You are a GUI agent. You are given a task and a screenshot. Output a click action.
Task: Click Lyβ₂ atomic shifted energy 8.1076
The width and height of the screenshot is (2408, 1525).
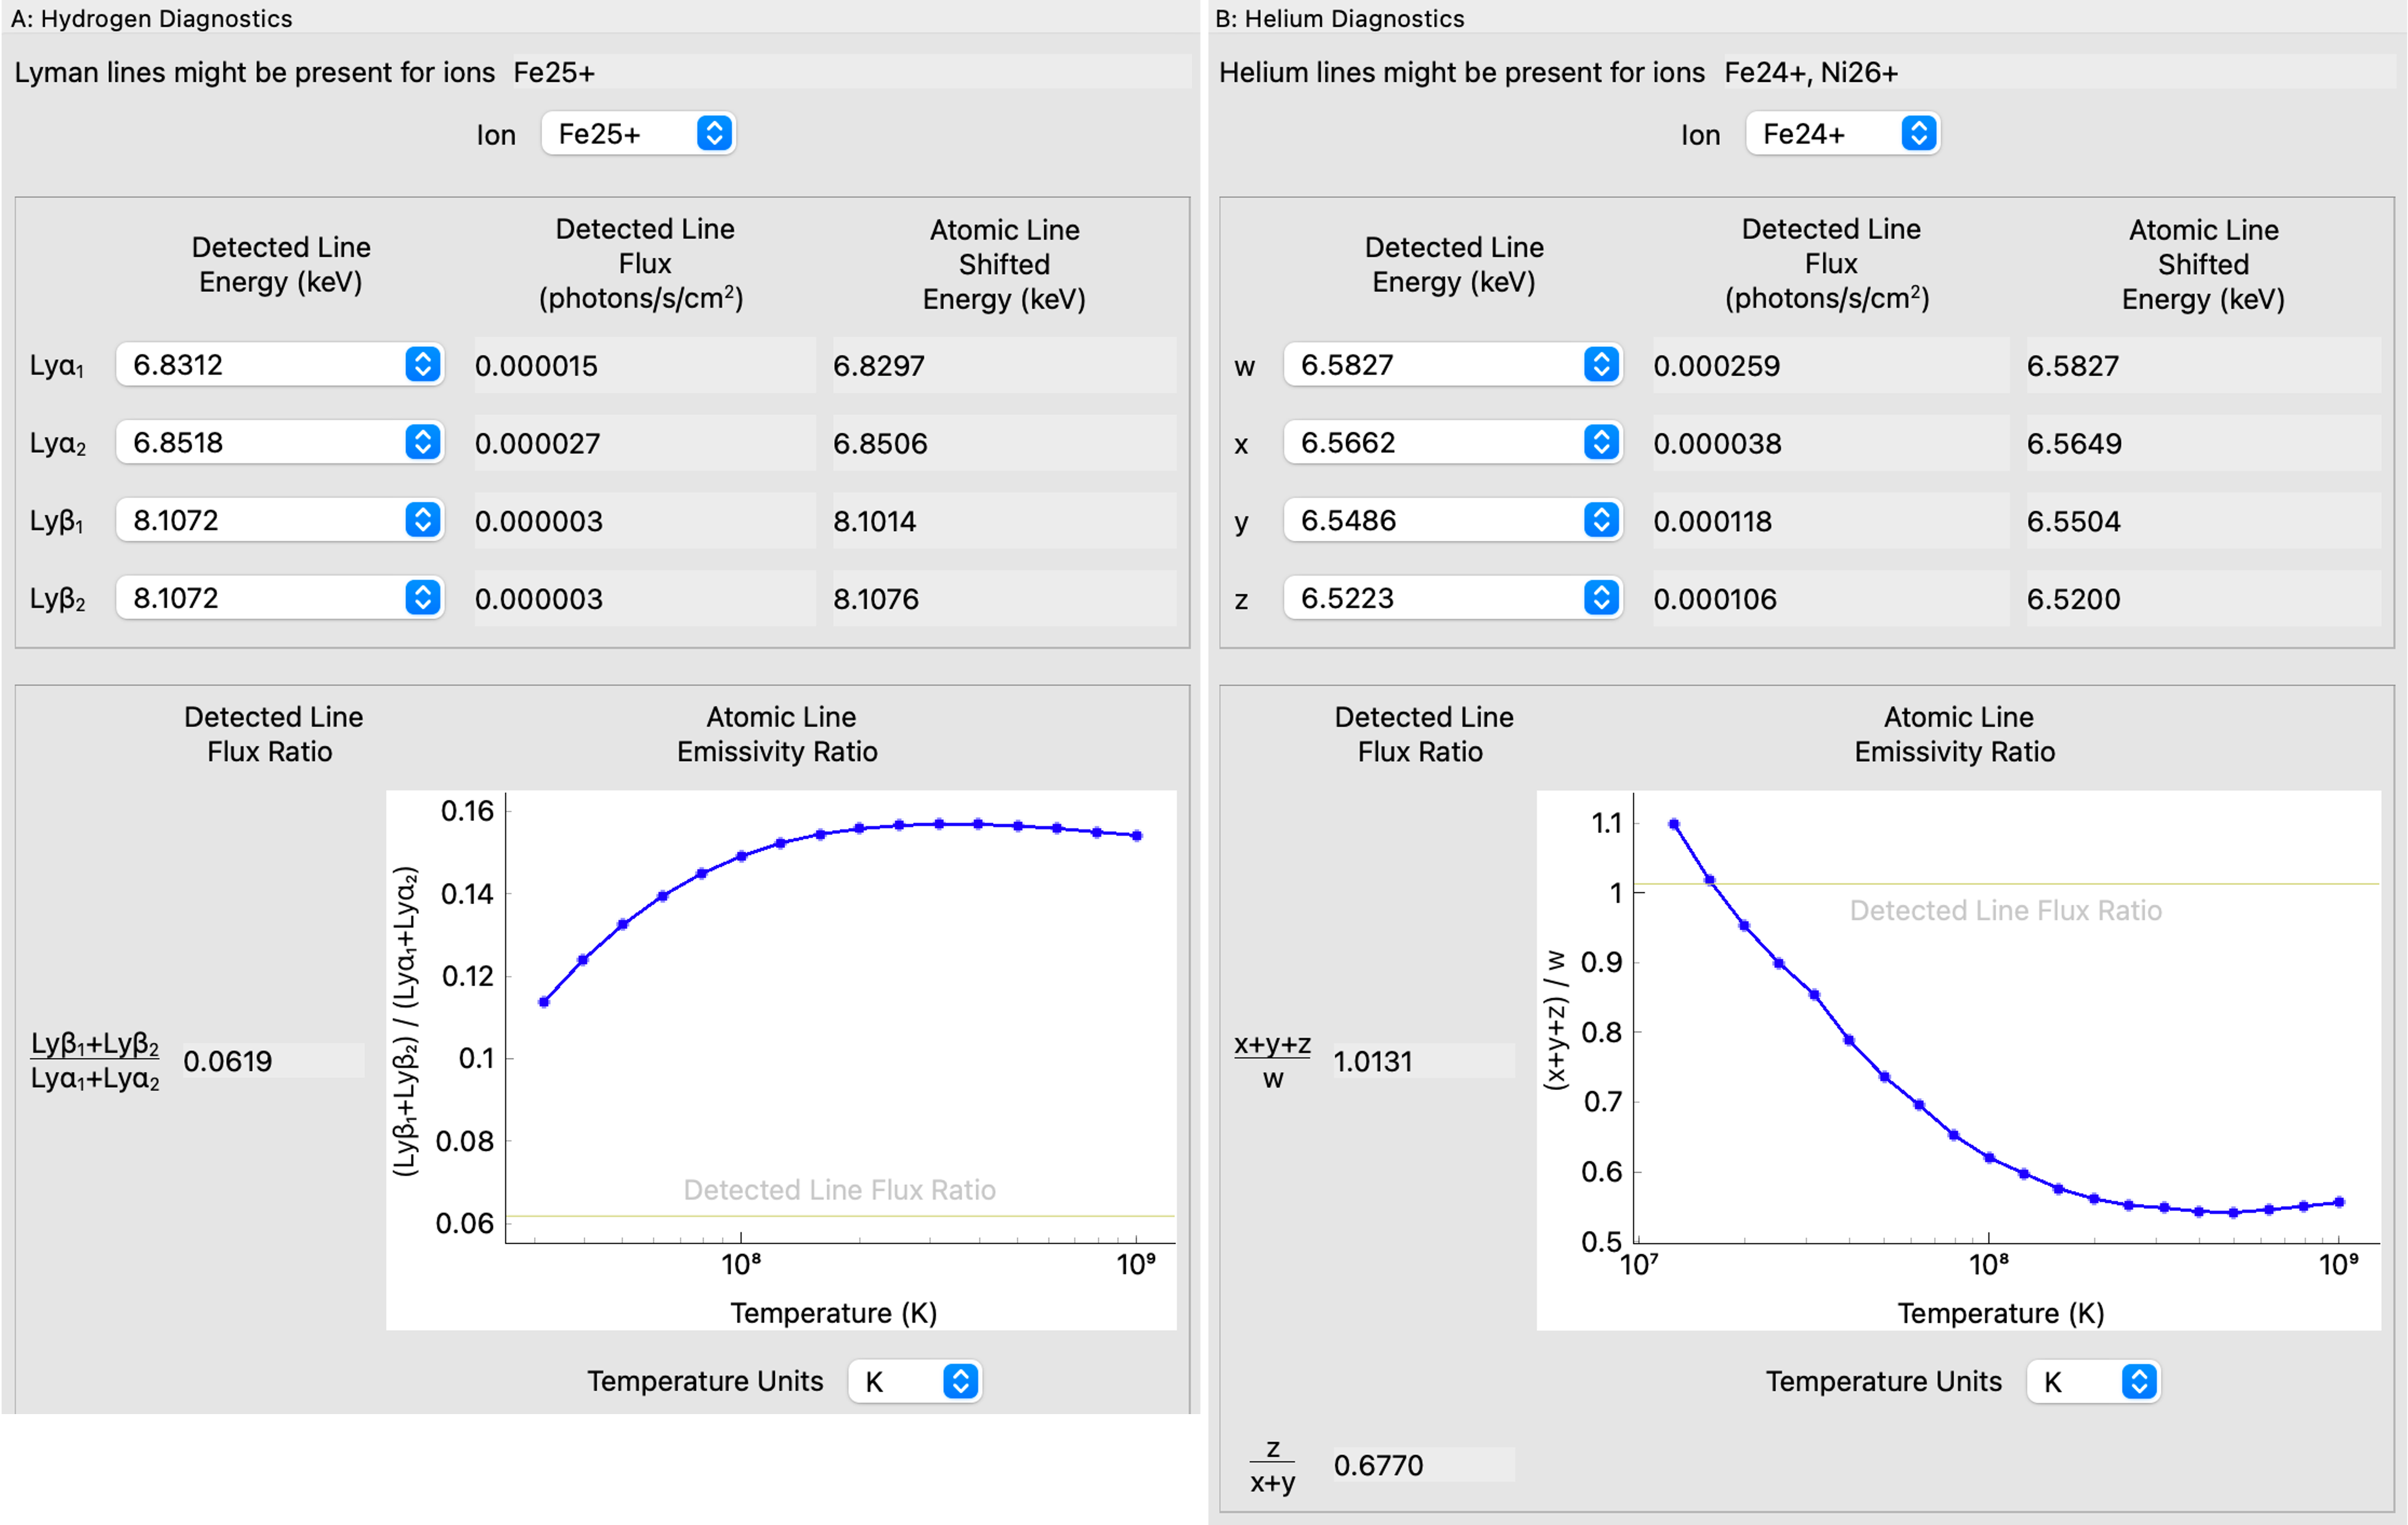tap(1004, 599)
